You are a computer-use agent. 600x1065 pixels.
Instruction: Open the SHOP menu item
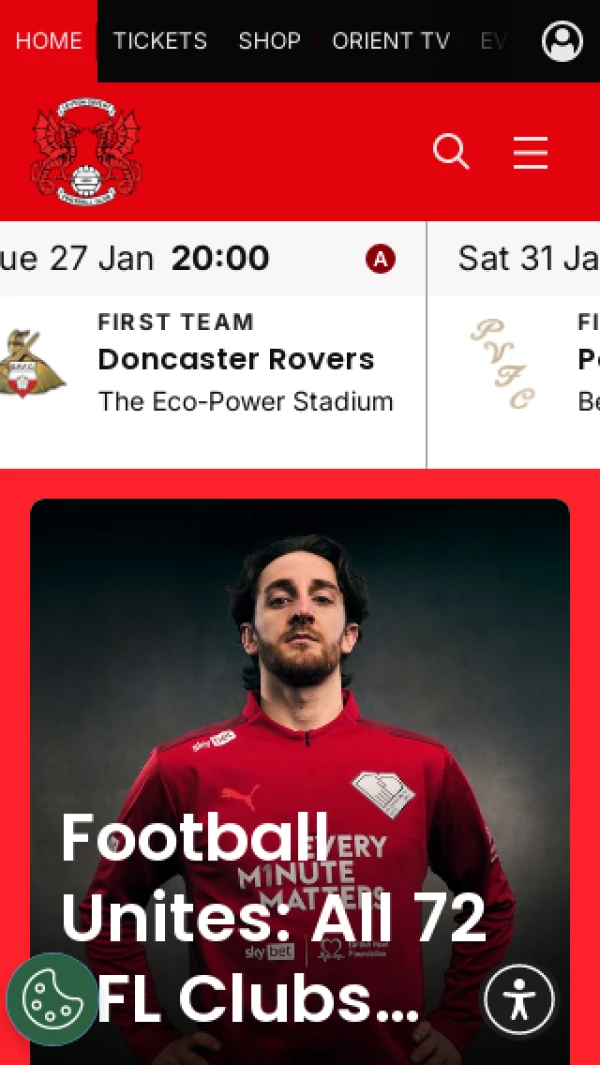pyautogui.click(x=270, y=41)
